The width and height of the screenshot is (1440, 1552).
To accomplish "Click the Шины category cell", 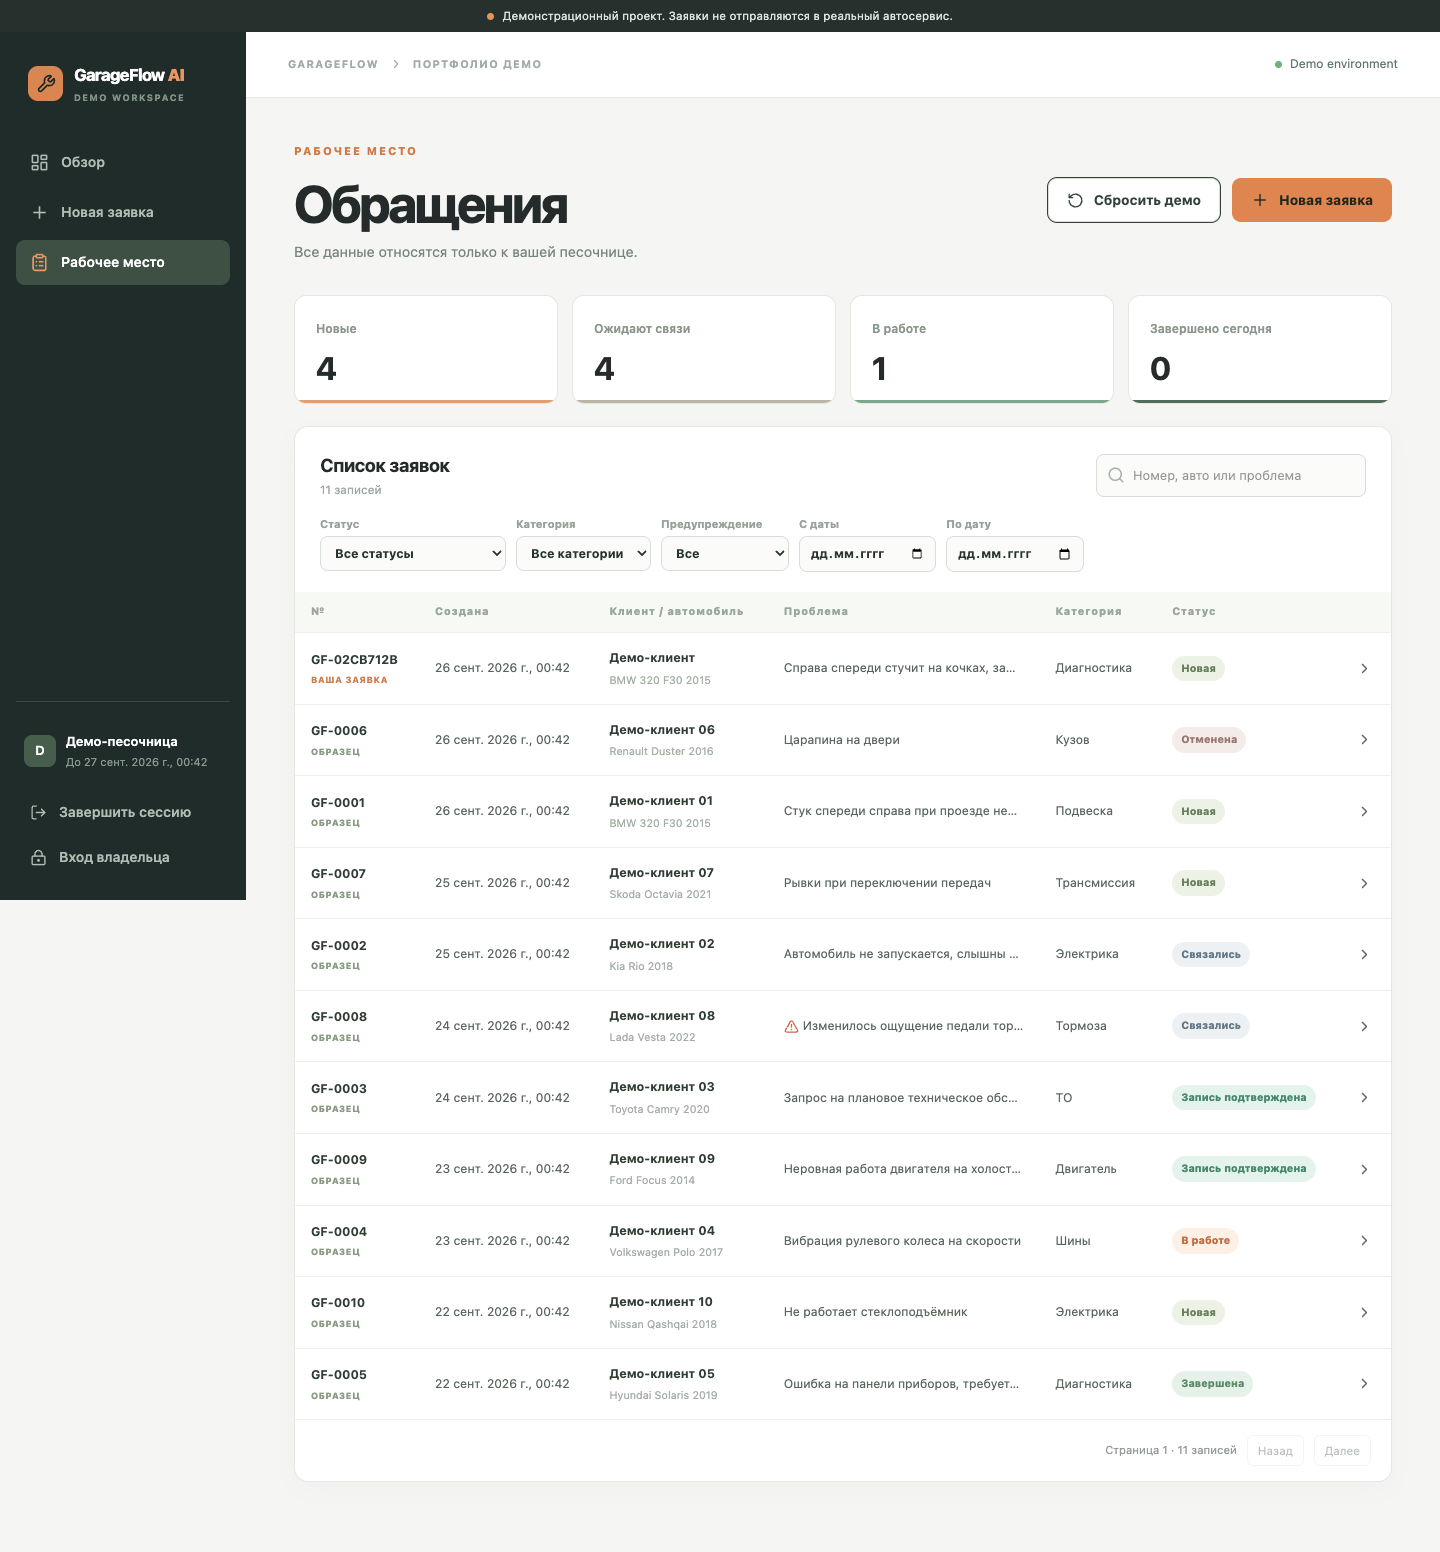I will (x=1073, y=1241).
